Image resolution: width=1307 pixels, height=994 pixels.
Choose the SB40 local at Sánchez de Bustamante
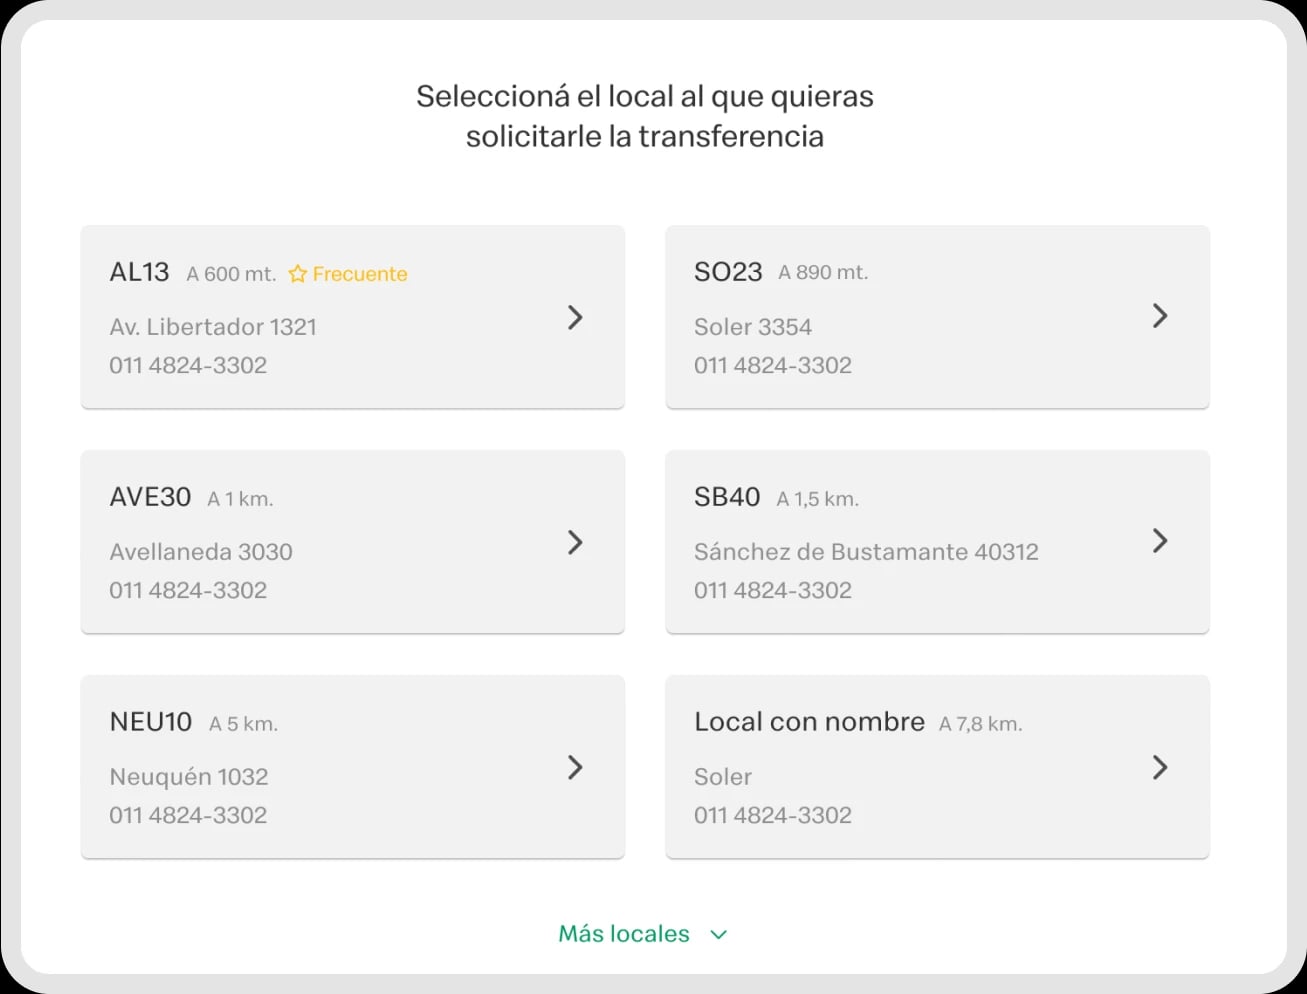click(937, 542)
